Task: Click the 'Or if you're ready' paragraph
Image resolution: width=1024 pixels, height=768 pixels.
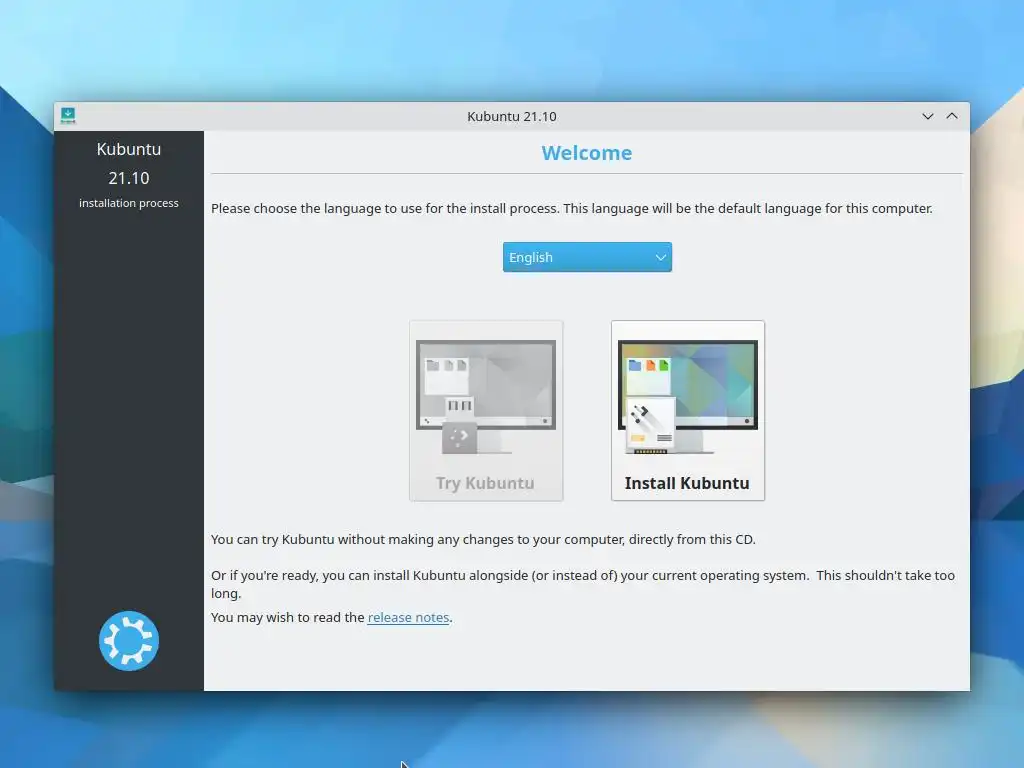Action: [583, 584]
